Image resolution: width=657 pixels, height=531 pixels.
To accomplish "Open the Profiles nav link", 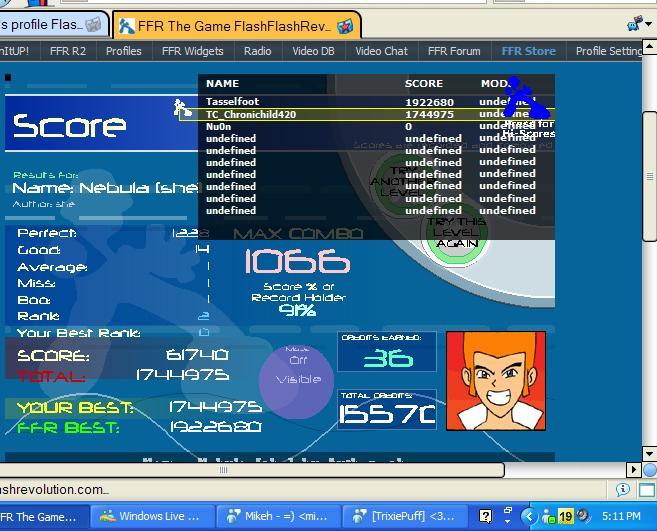I will click(x=123, y=51).
